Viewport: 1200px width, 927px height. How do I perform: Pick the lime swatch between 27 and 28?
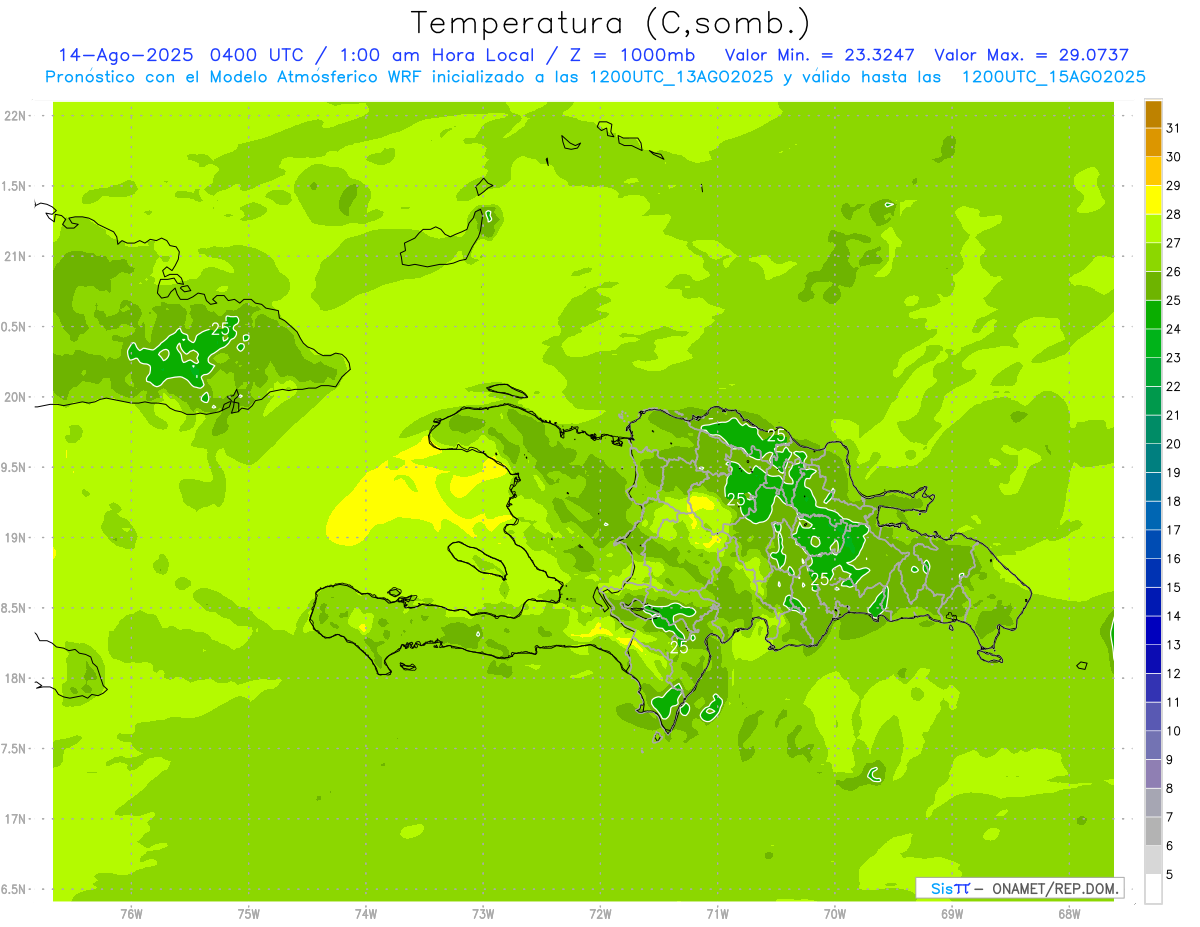1153,229
